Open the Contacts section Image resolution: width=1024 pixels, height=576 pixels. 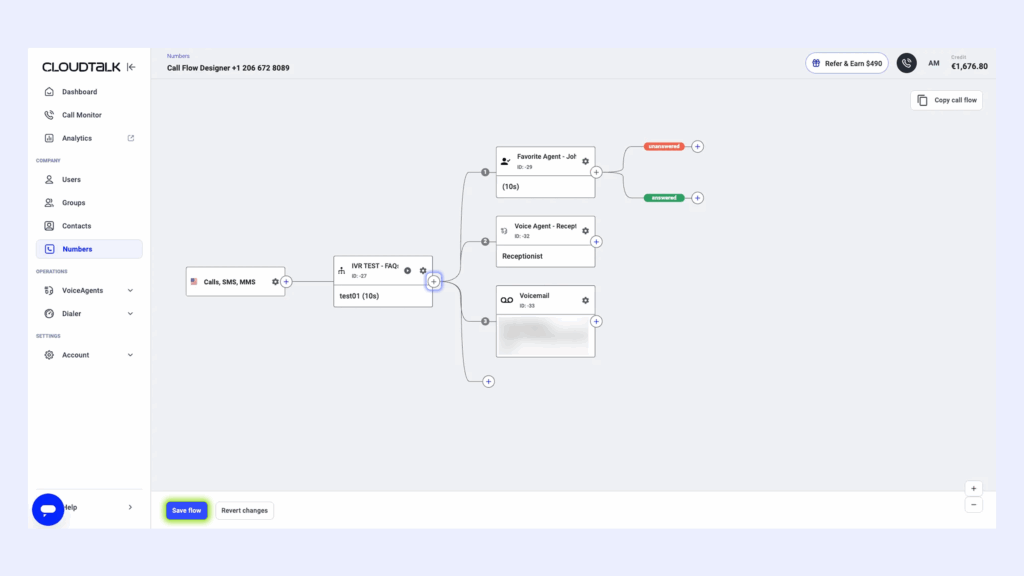74,225
